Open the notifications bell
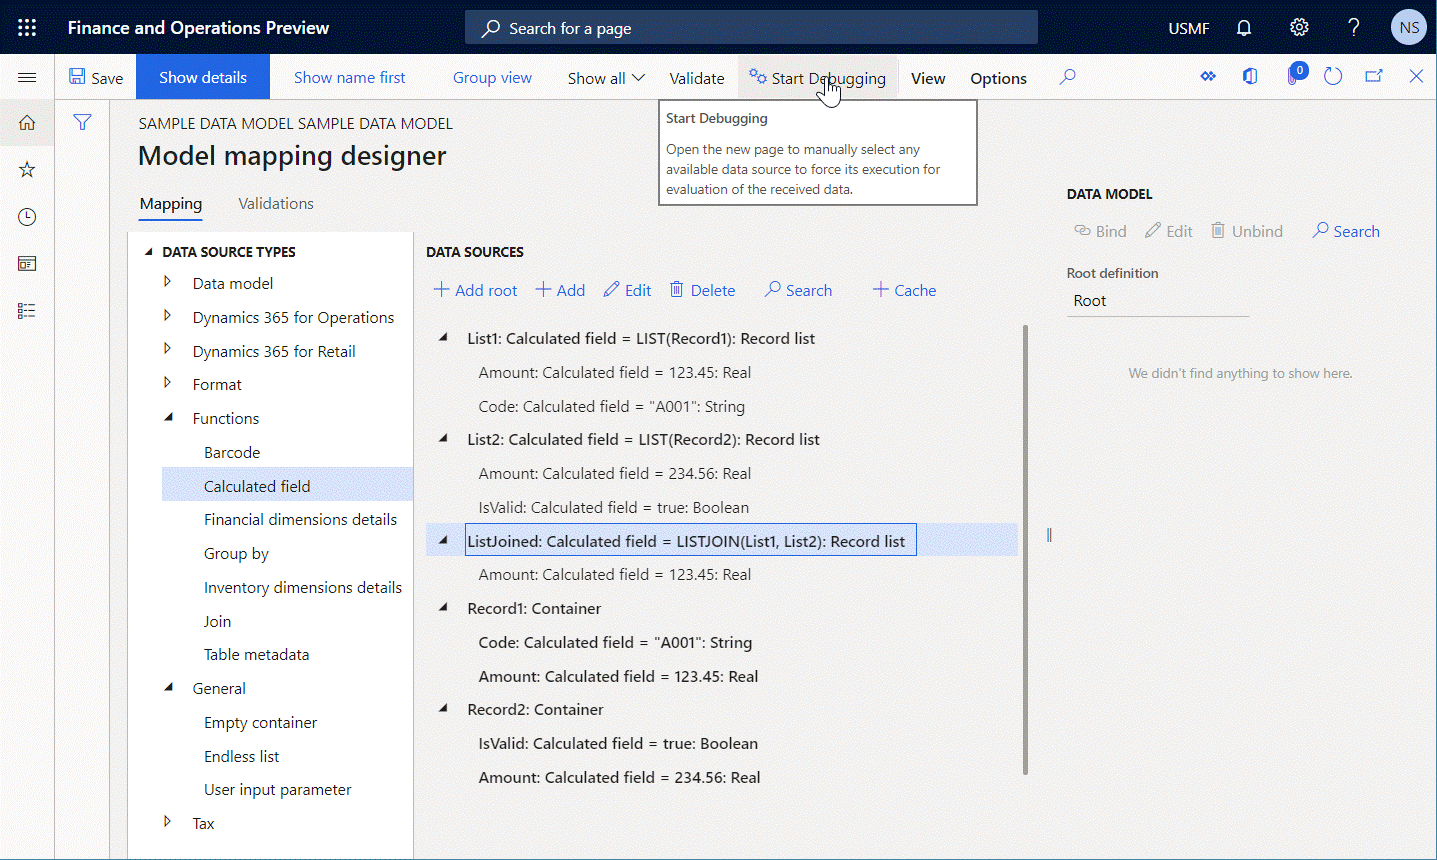The height and width of the screenshot is (860, 1437). click(1243, 27)
